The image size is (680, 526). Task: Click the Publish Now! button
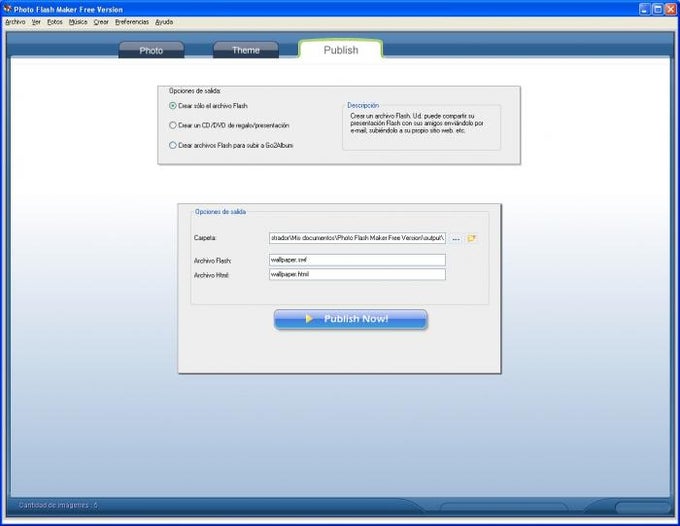pyautogui.click(x=351, y=319)
